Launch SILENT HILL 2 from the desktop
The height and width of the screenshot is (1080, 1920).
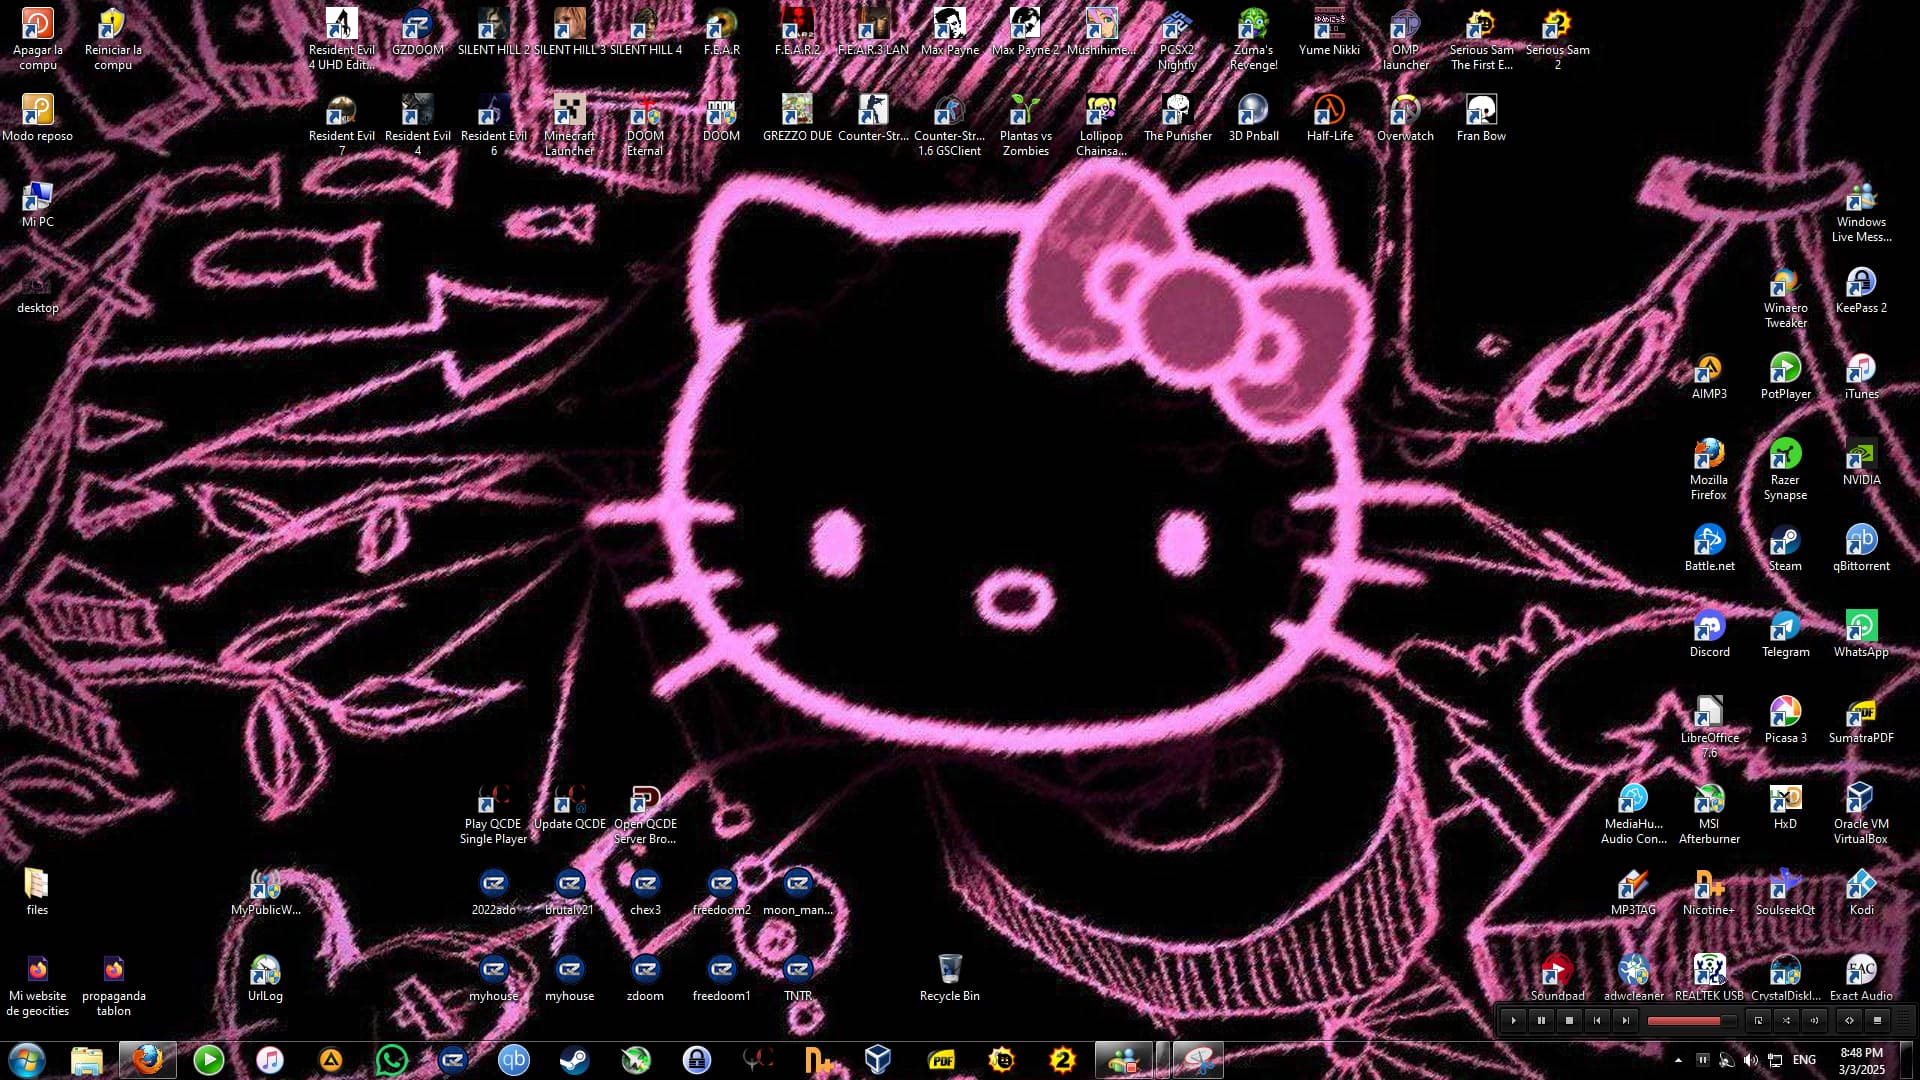(x=493, y=32)
